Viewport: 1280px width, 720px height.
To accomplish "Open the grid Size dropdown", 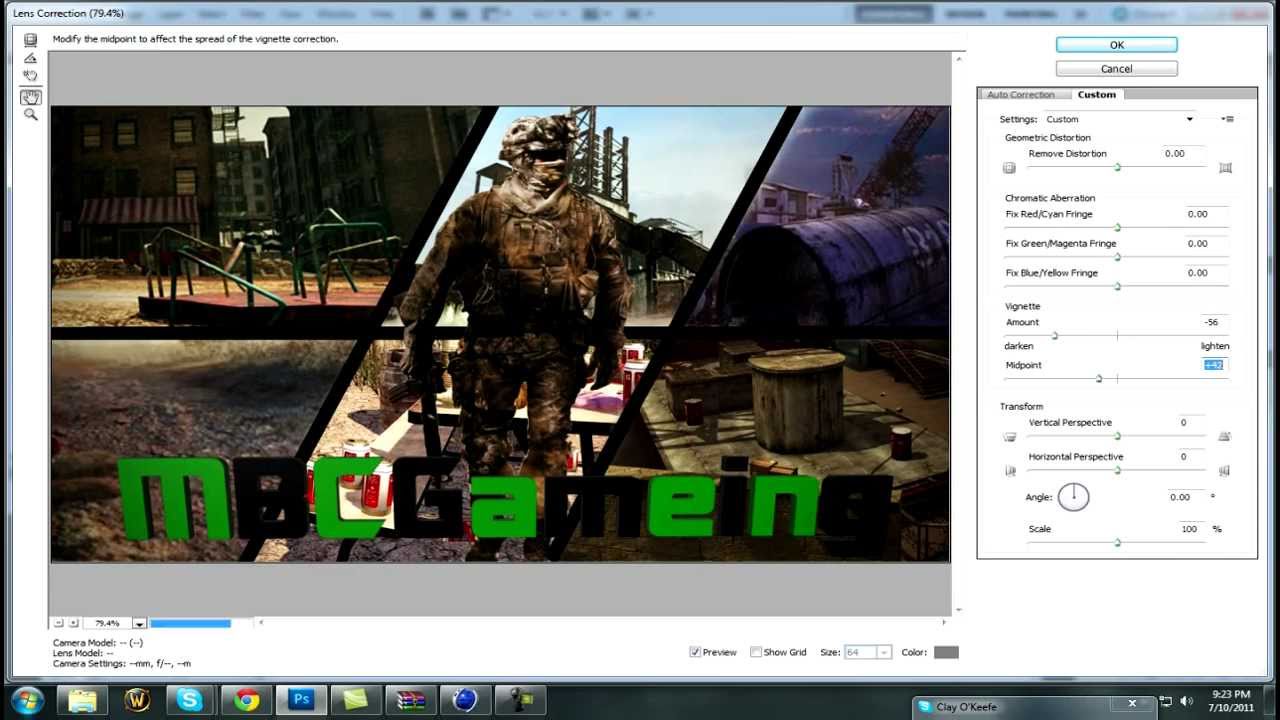I will click(x=884, y=652).
